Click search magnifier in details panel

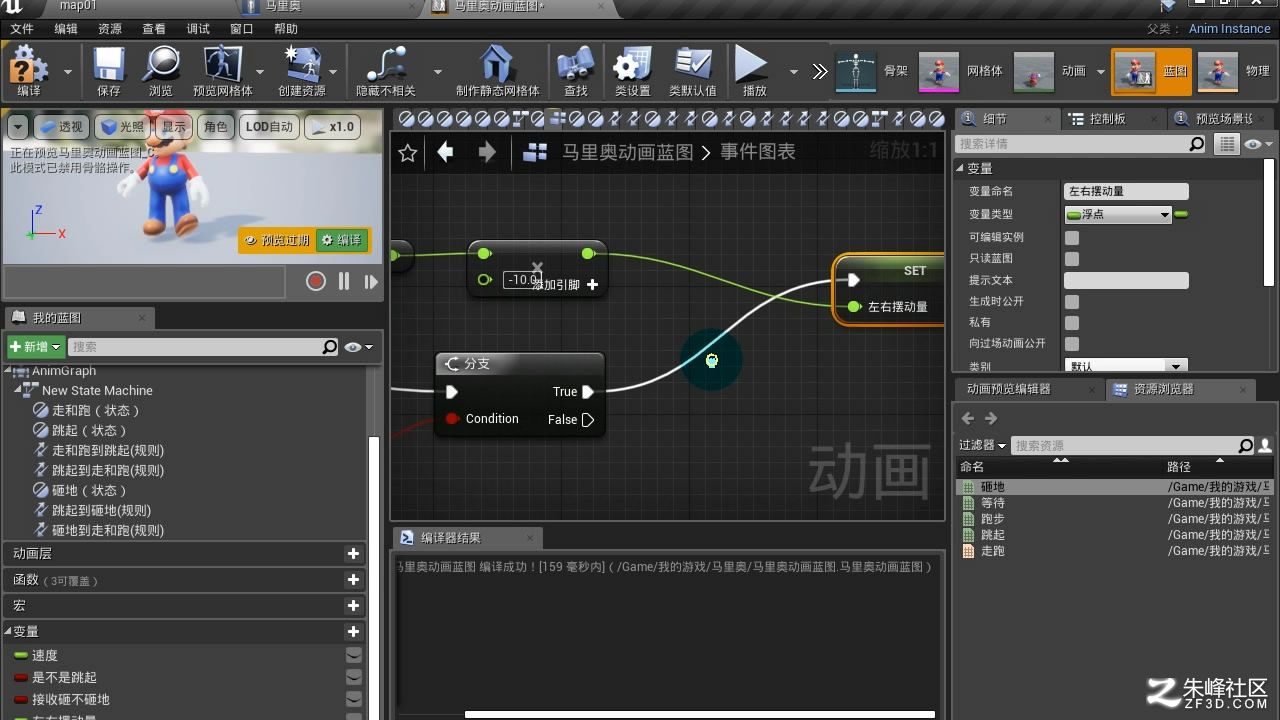(1197, 144)
